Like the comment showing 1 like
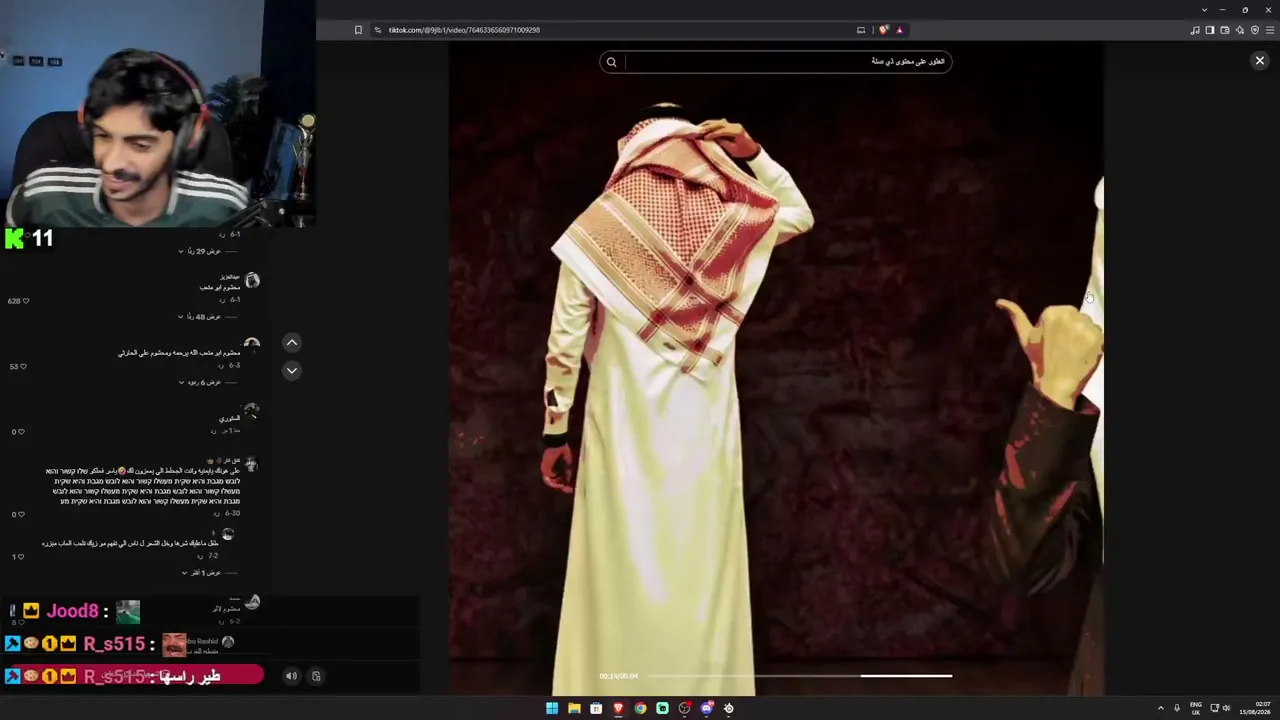 coord(21,557)
